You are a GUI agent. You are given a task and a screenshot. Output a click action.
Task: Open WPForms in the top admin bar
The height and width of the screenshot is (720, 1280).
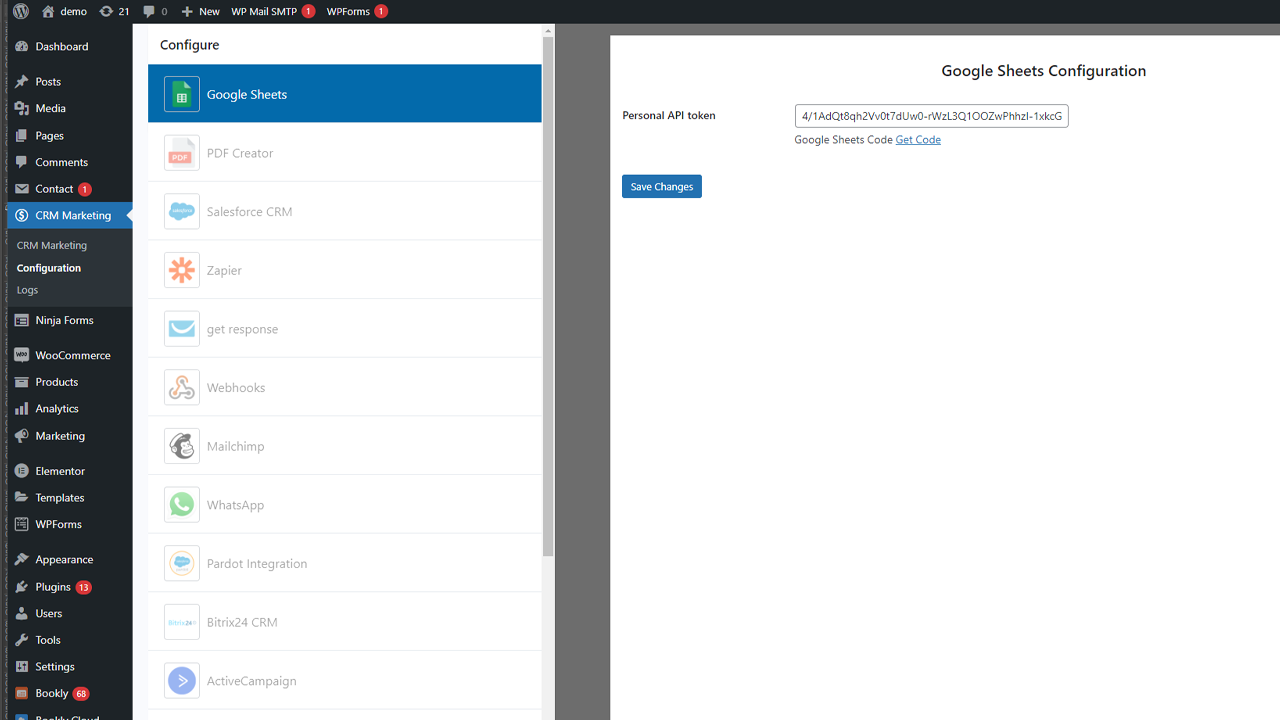(x=357, y=11)
